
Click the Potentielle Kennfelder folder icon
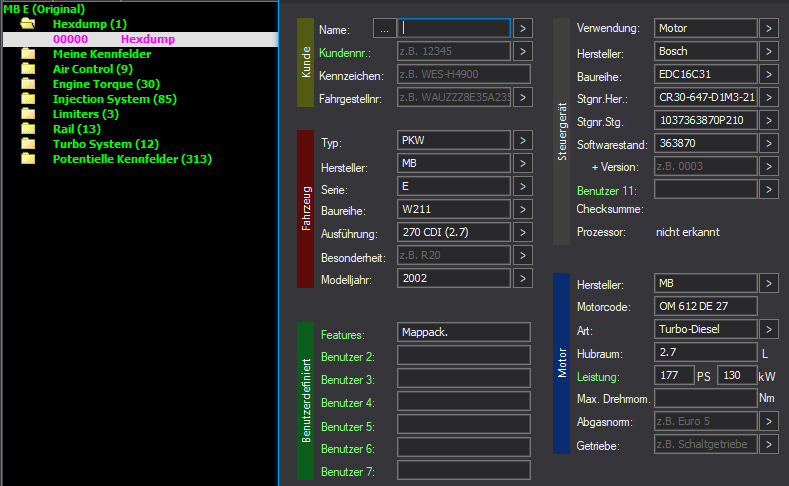(28, 159)
